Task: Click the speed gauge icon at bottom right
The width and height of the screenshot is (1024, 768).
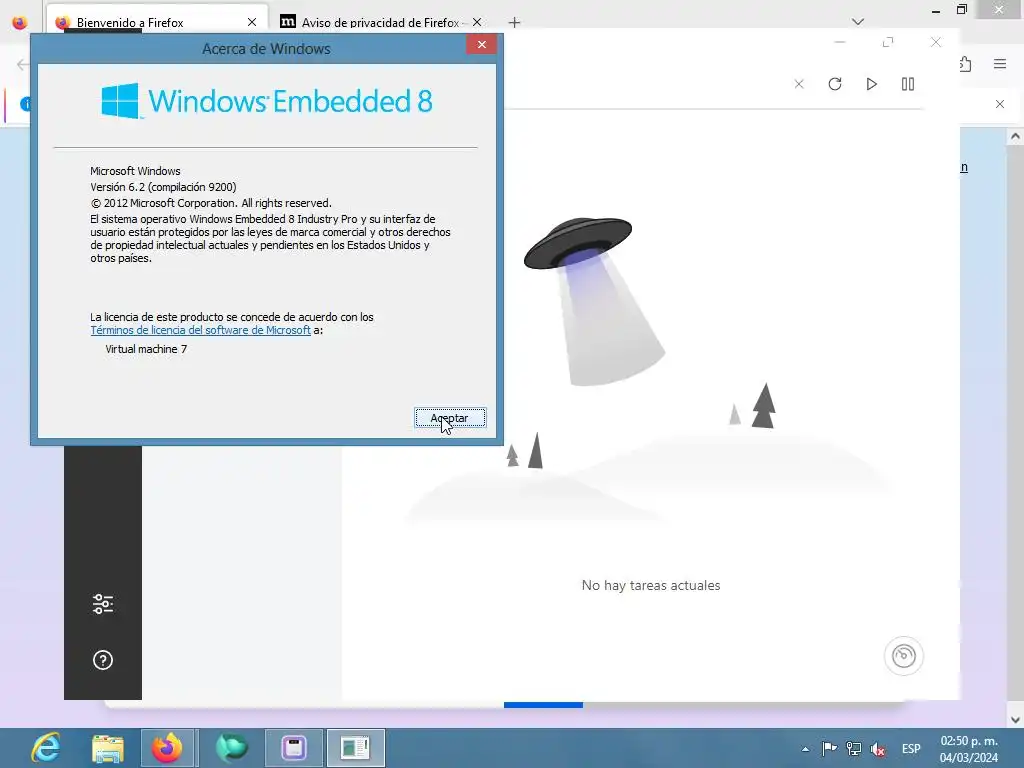Action: 904,656
